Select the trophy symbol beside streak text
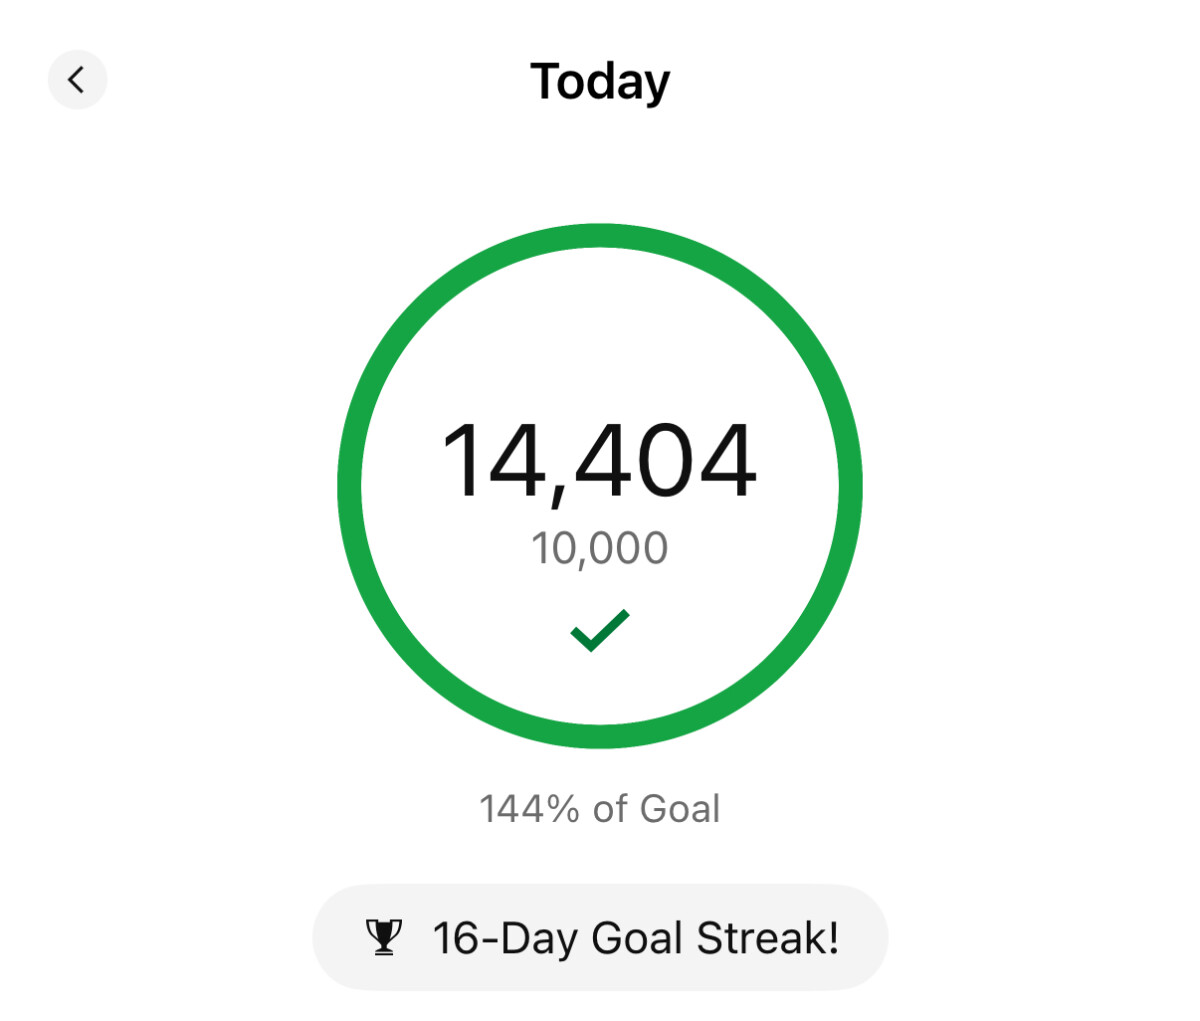 [x=384, y=937]
